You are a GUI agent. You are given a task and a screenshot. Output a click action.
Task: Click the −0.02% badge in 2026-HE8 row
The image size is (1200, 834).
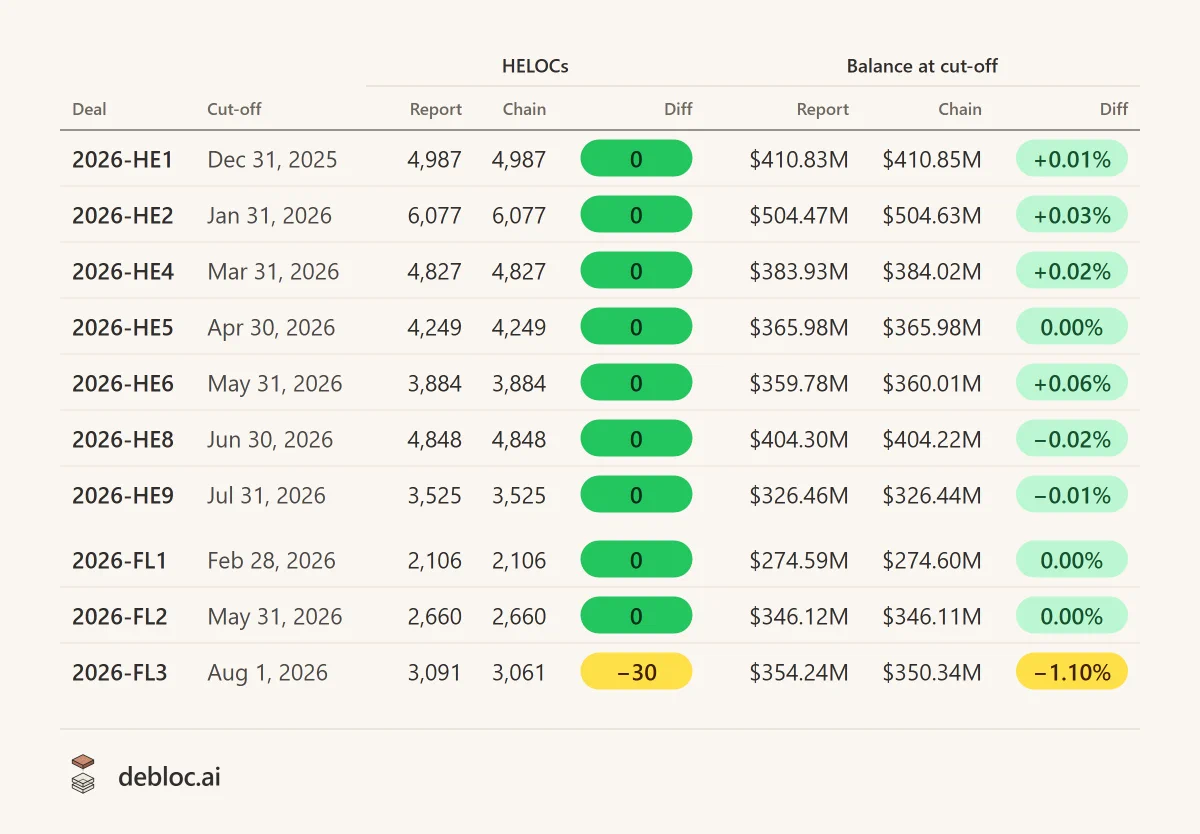pyautogui.click(x=1072, y=439)
